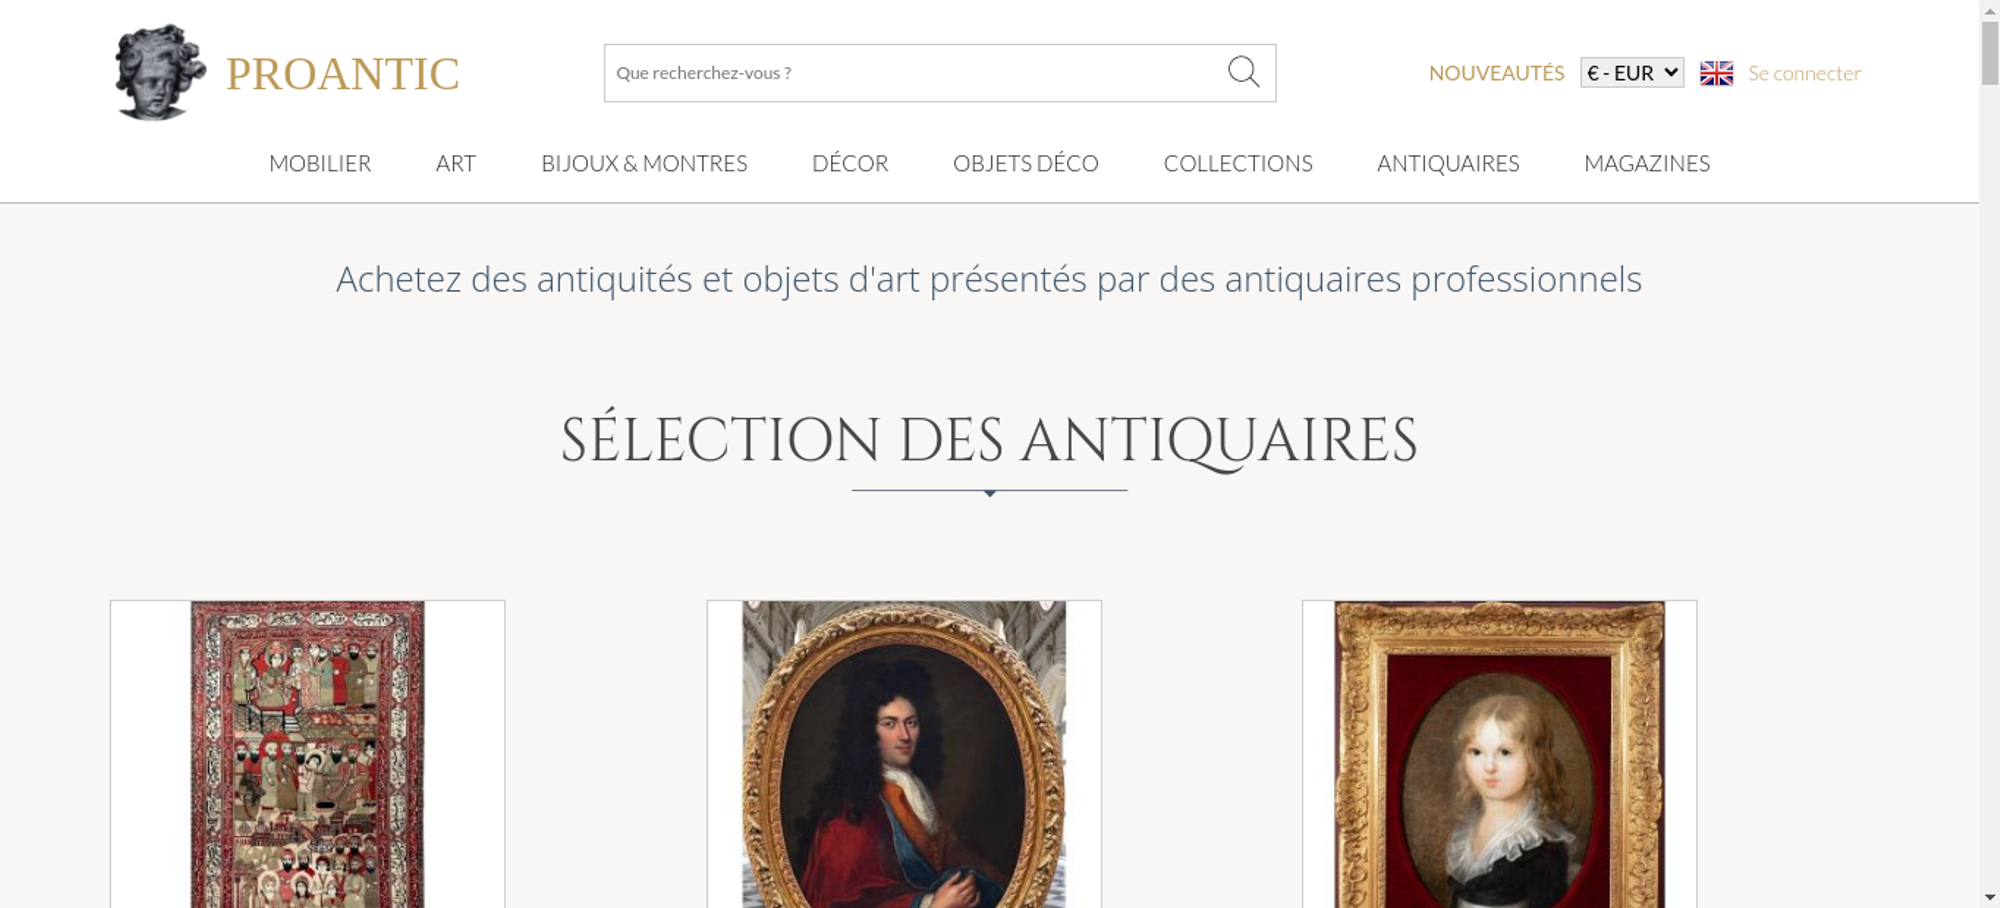
Task: Switch language via the UK flag icon
Action: click(1716, 73)
